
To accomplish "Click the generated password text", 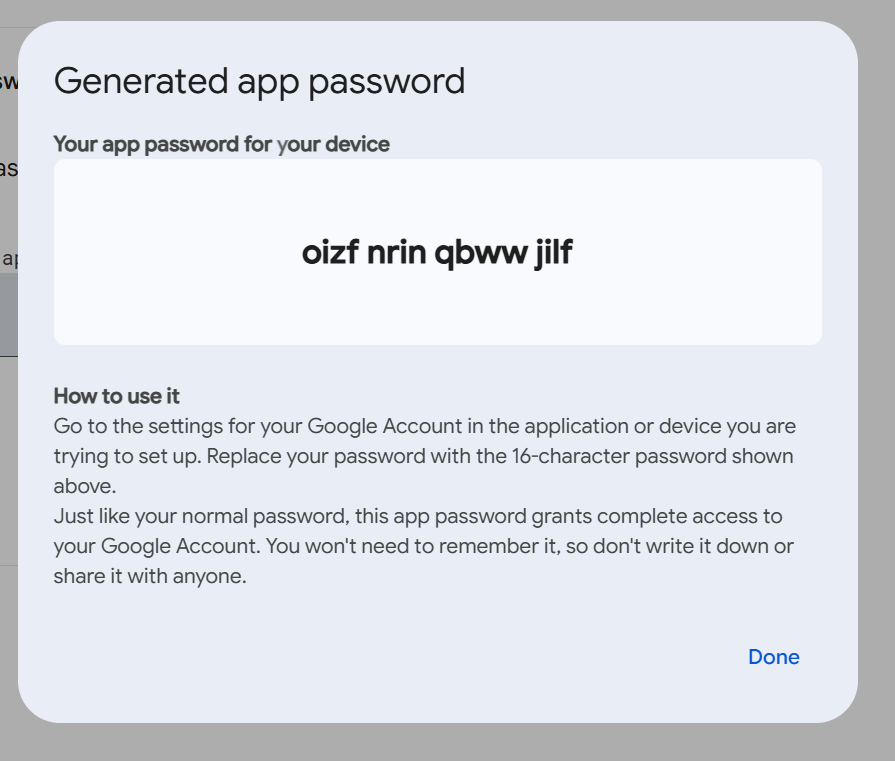I will (x=437, y=252).
